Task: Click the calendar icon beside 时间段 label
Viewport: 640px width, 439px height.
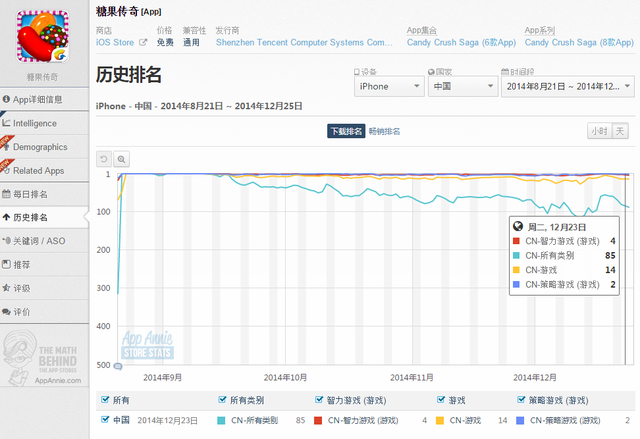Action: 505,72
